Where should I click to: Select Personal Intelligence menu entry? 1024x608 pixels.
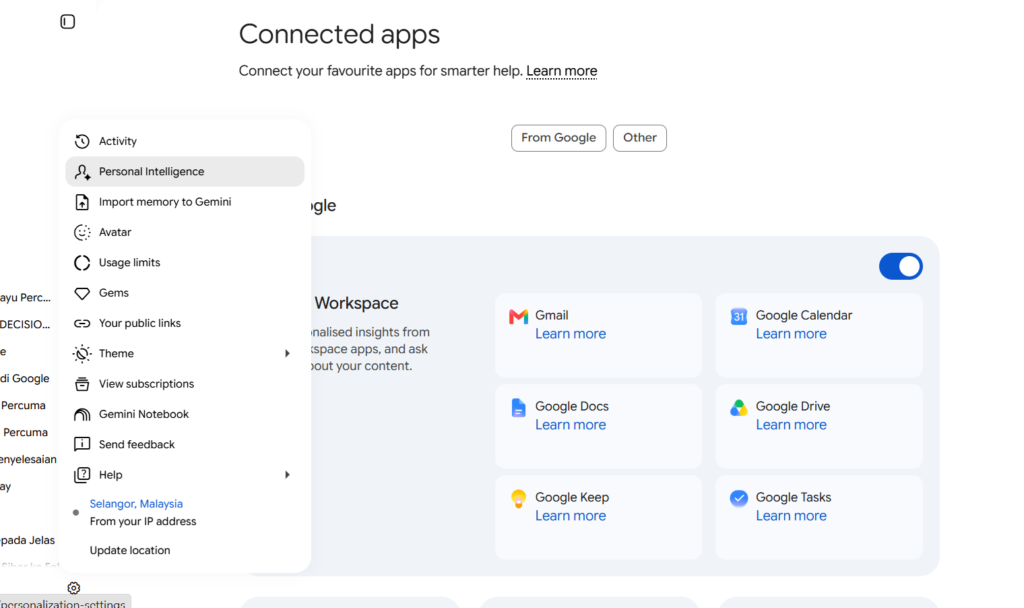click(185, 172)
